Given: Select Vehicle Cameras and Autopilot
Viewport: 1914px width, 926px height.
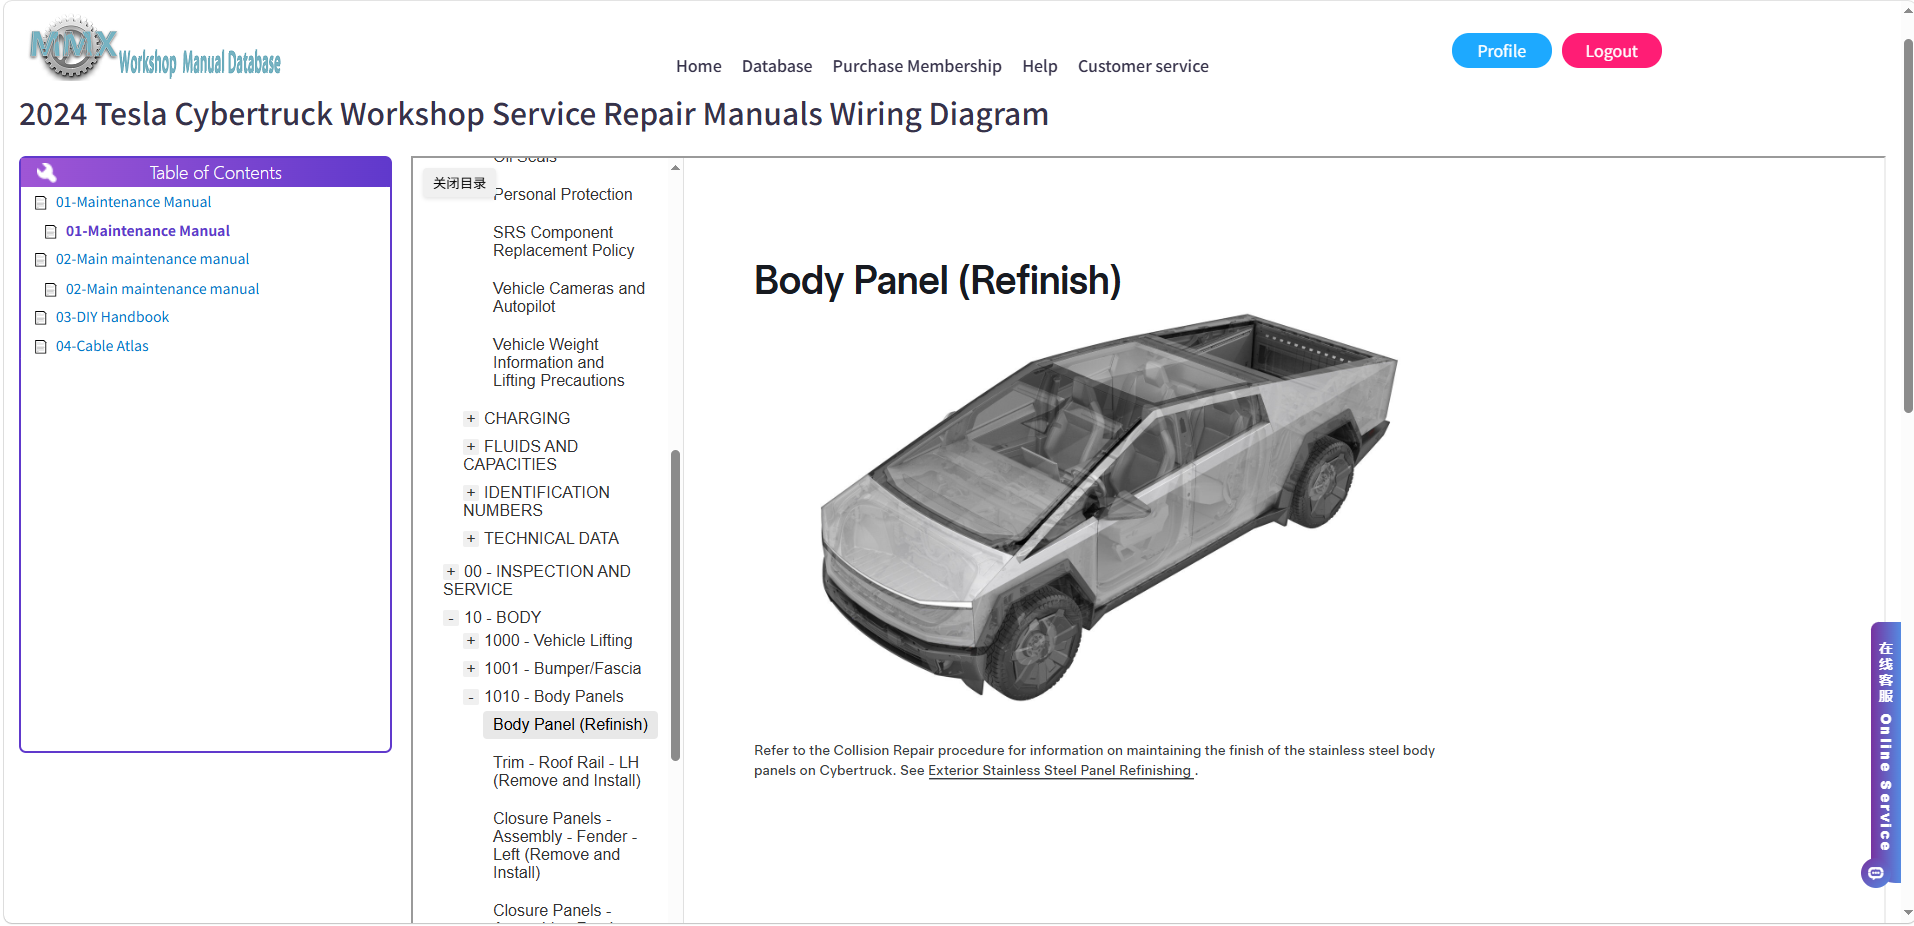Looking at the screenshot, I should point(569,297).
